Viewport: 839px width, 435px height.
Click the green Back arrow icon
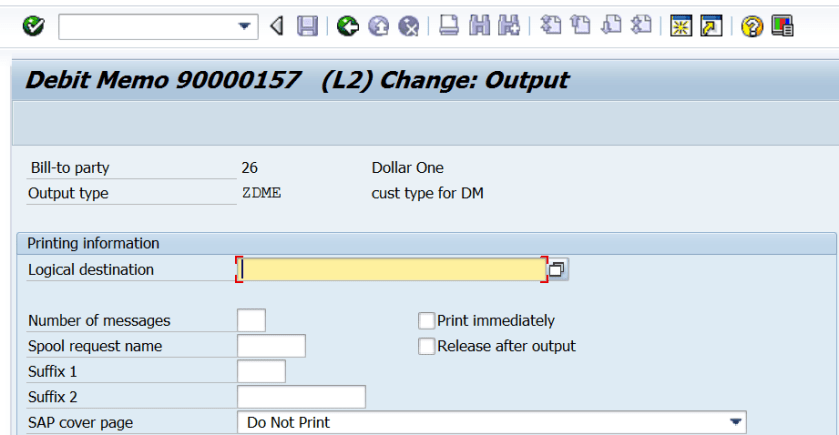[x=348, y=26]
